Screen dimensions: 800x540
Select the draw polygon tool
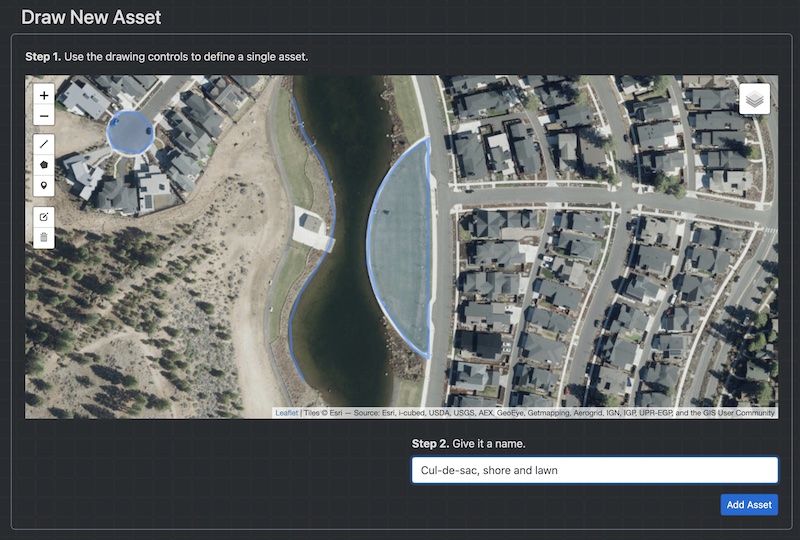pyautogui.click(x=44, y=165)
